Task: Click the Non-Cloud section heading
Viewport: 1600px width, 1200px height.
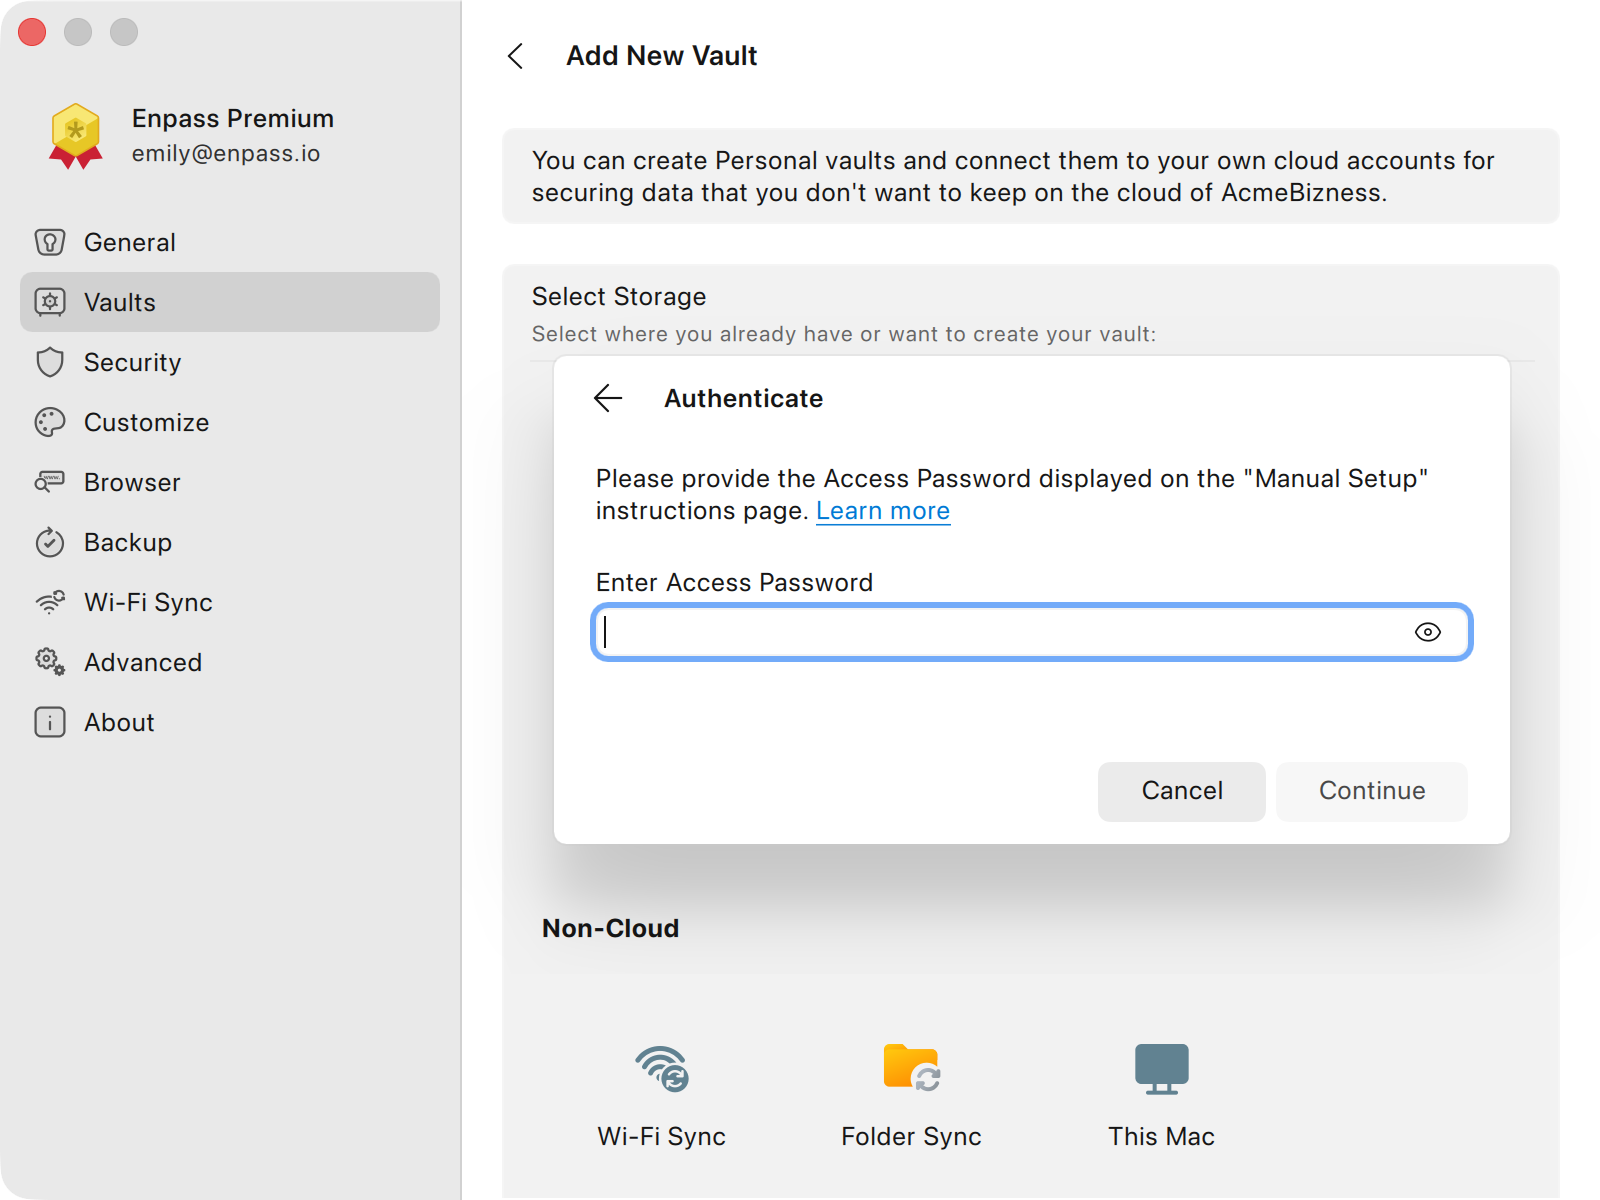Action: pyautogui.click(x=611, y=928)
